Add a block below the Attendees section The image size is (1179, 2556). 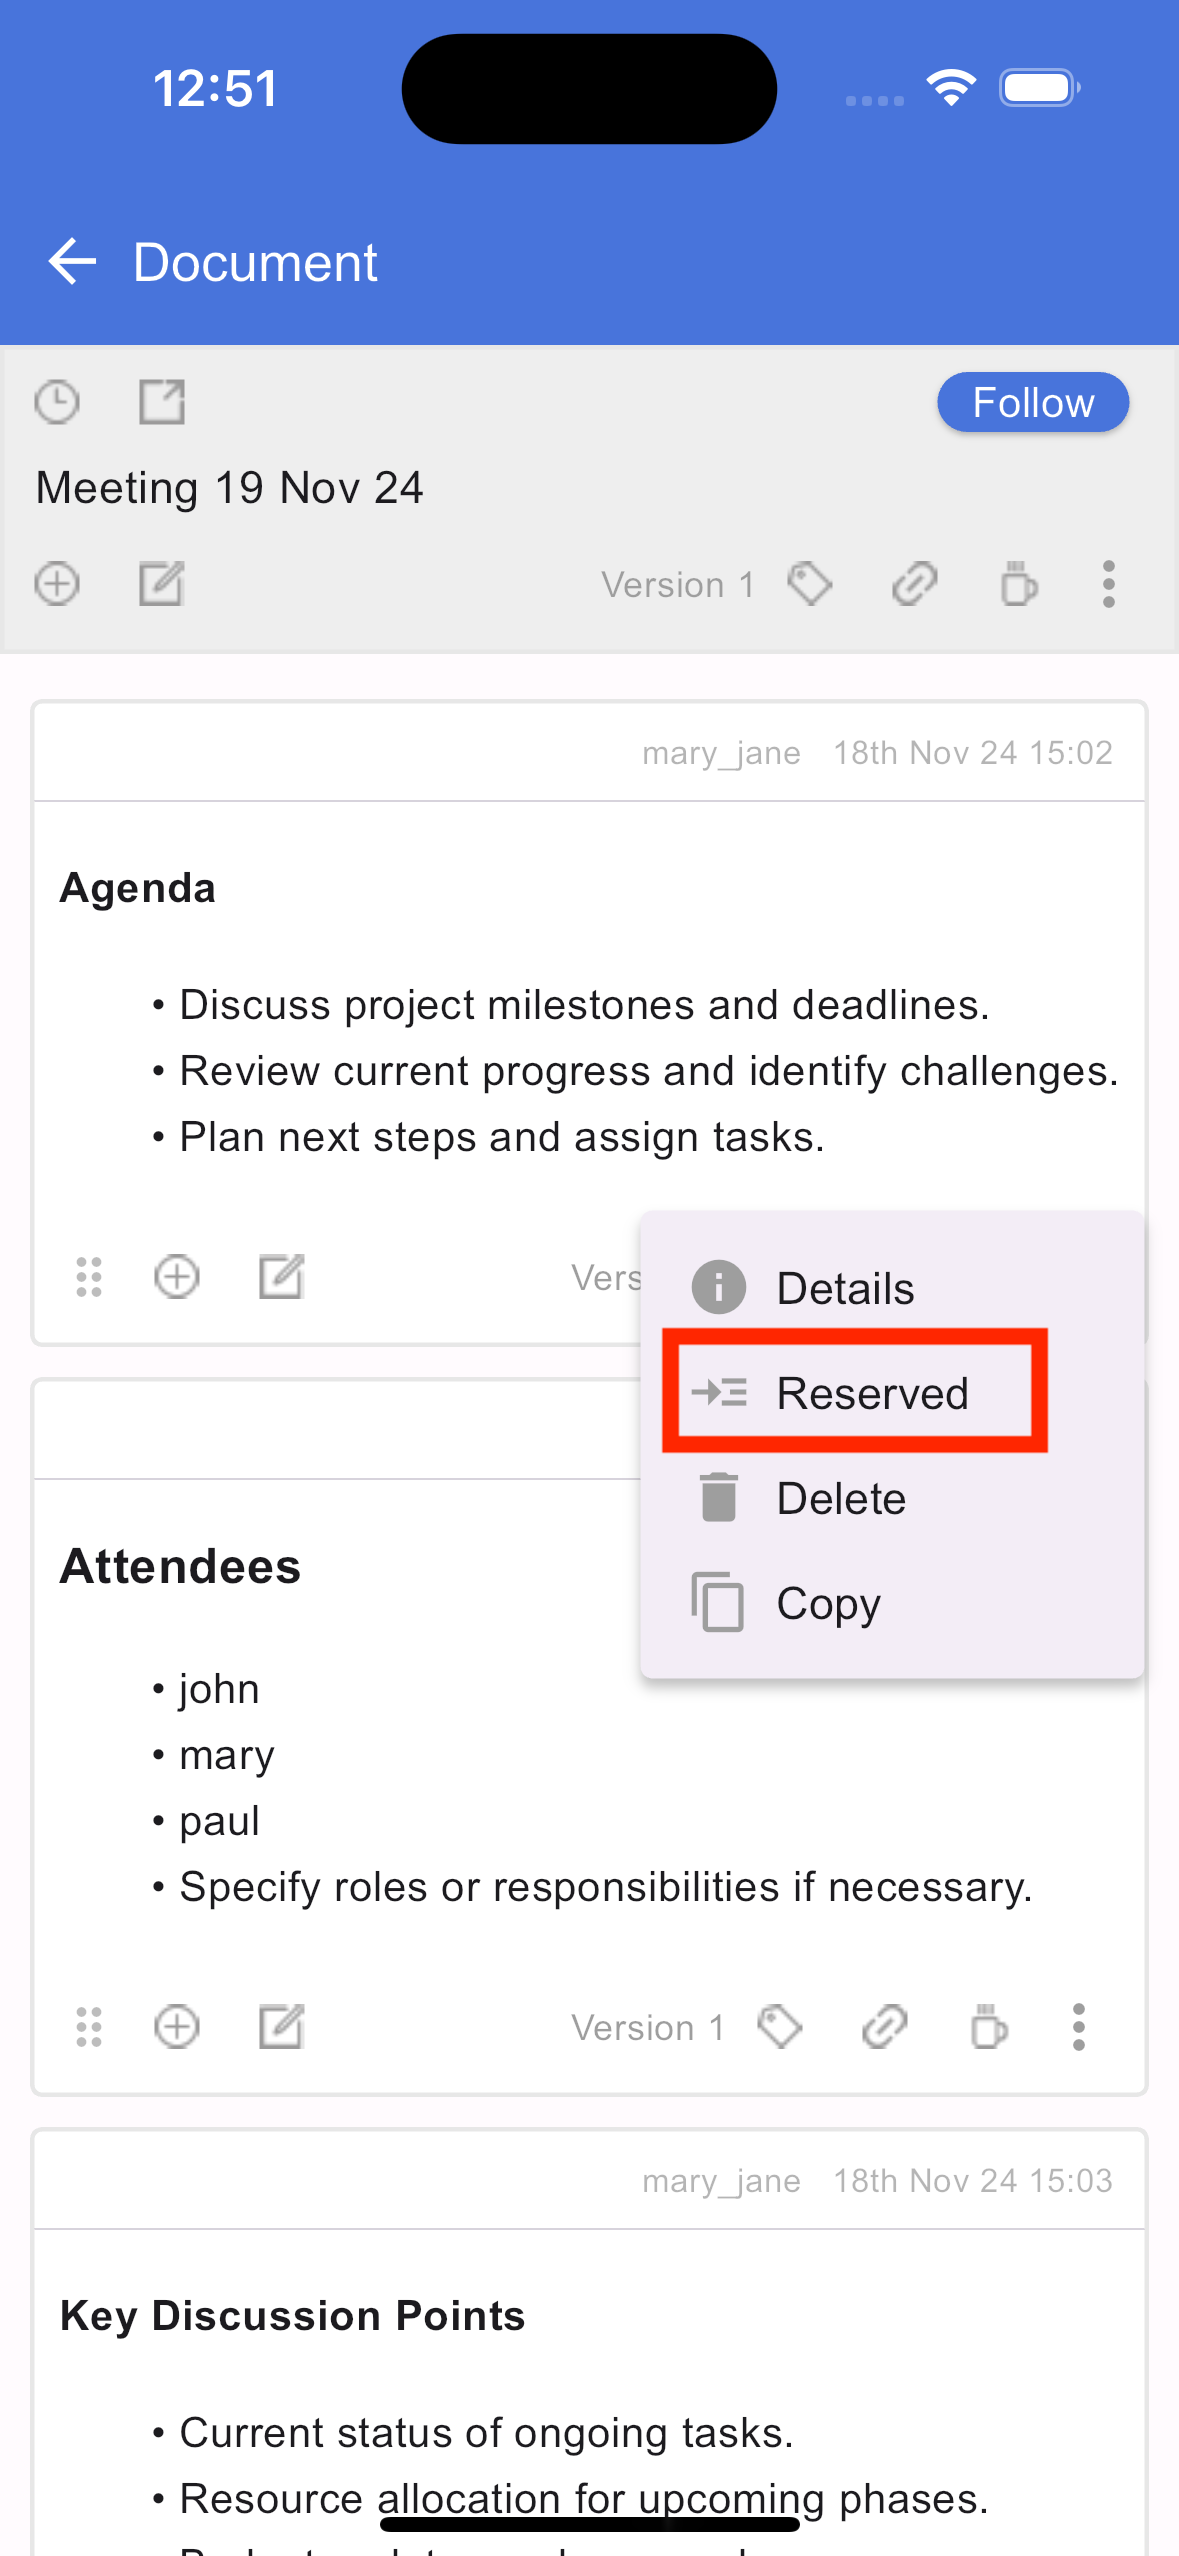click(x=177, y=2027)
